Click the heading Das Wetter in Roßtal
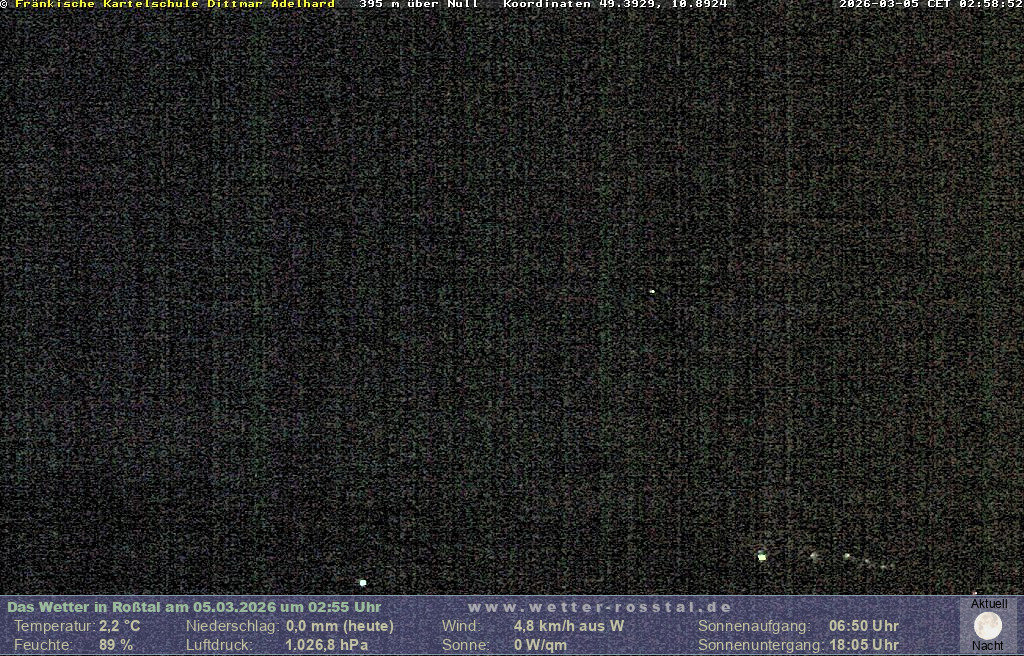This screenshot has width=1024, height=656. point(194,607)
